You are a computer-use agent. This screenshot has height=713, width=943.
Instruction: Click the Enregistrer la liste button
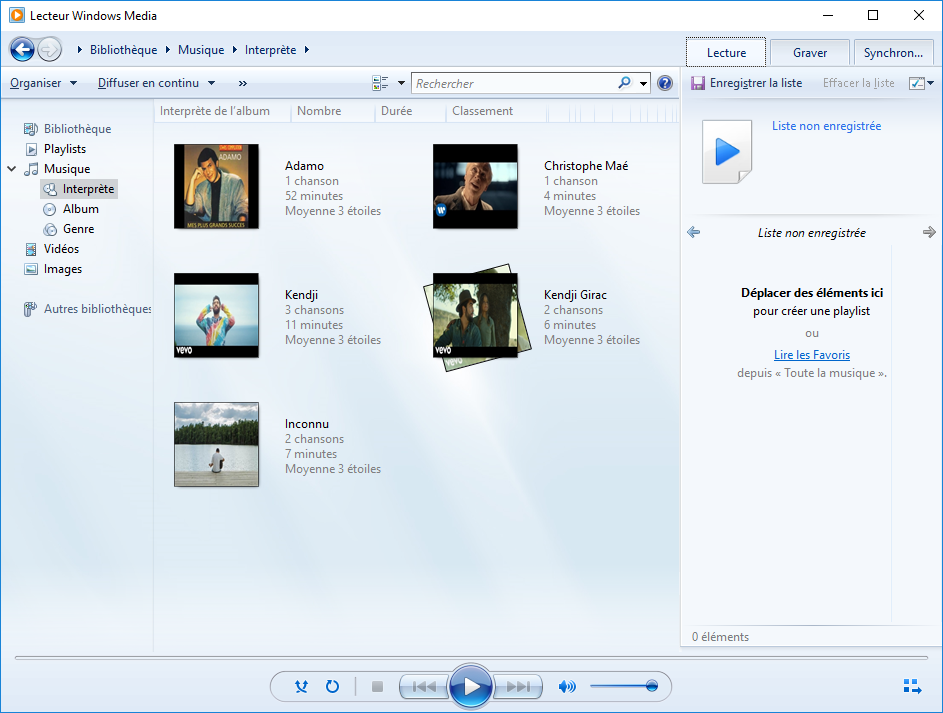coord(746,83)
